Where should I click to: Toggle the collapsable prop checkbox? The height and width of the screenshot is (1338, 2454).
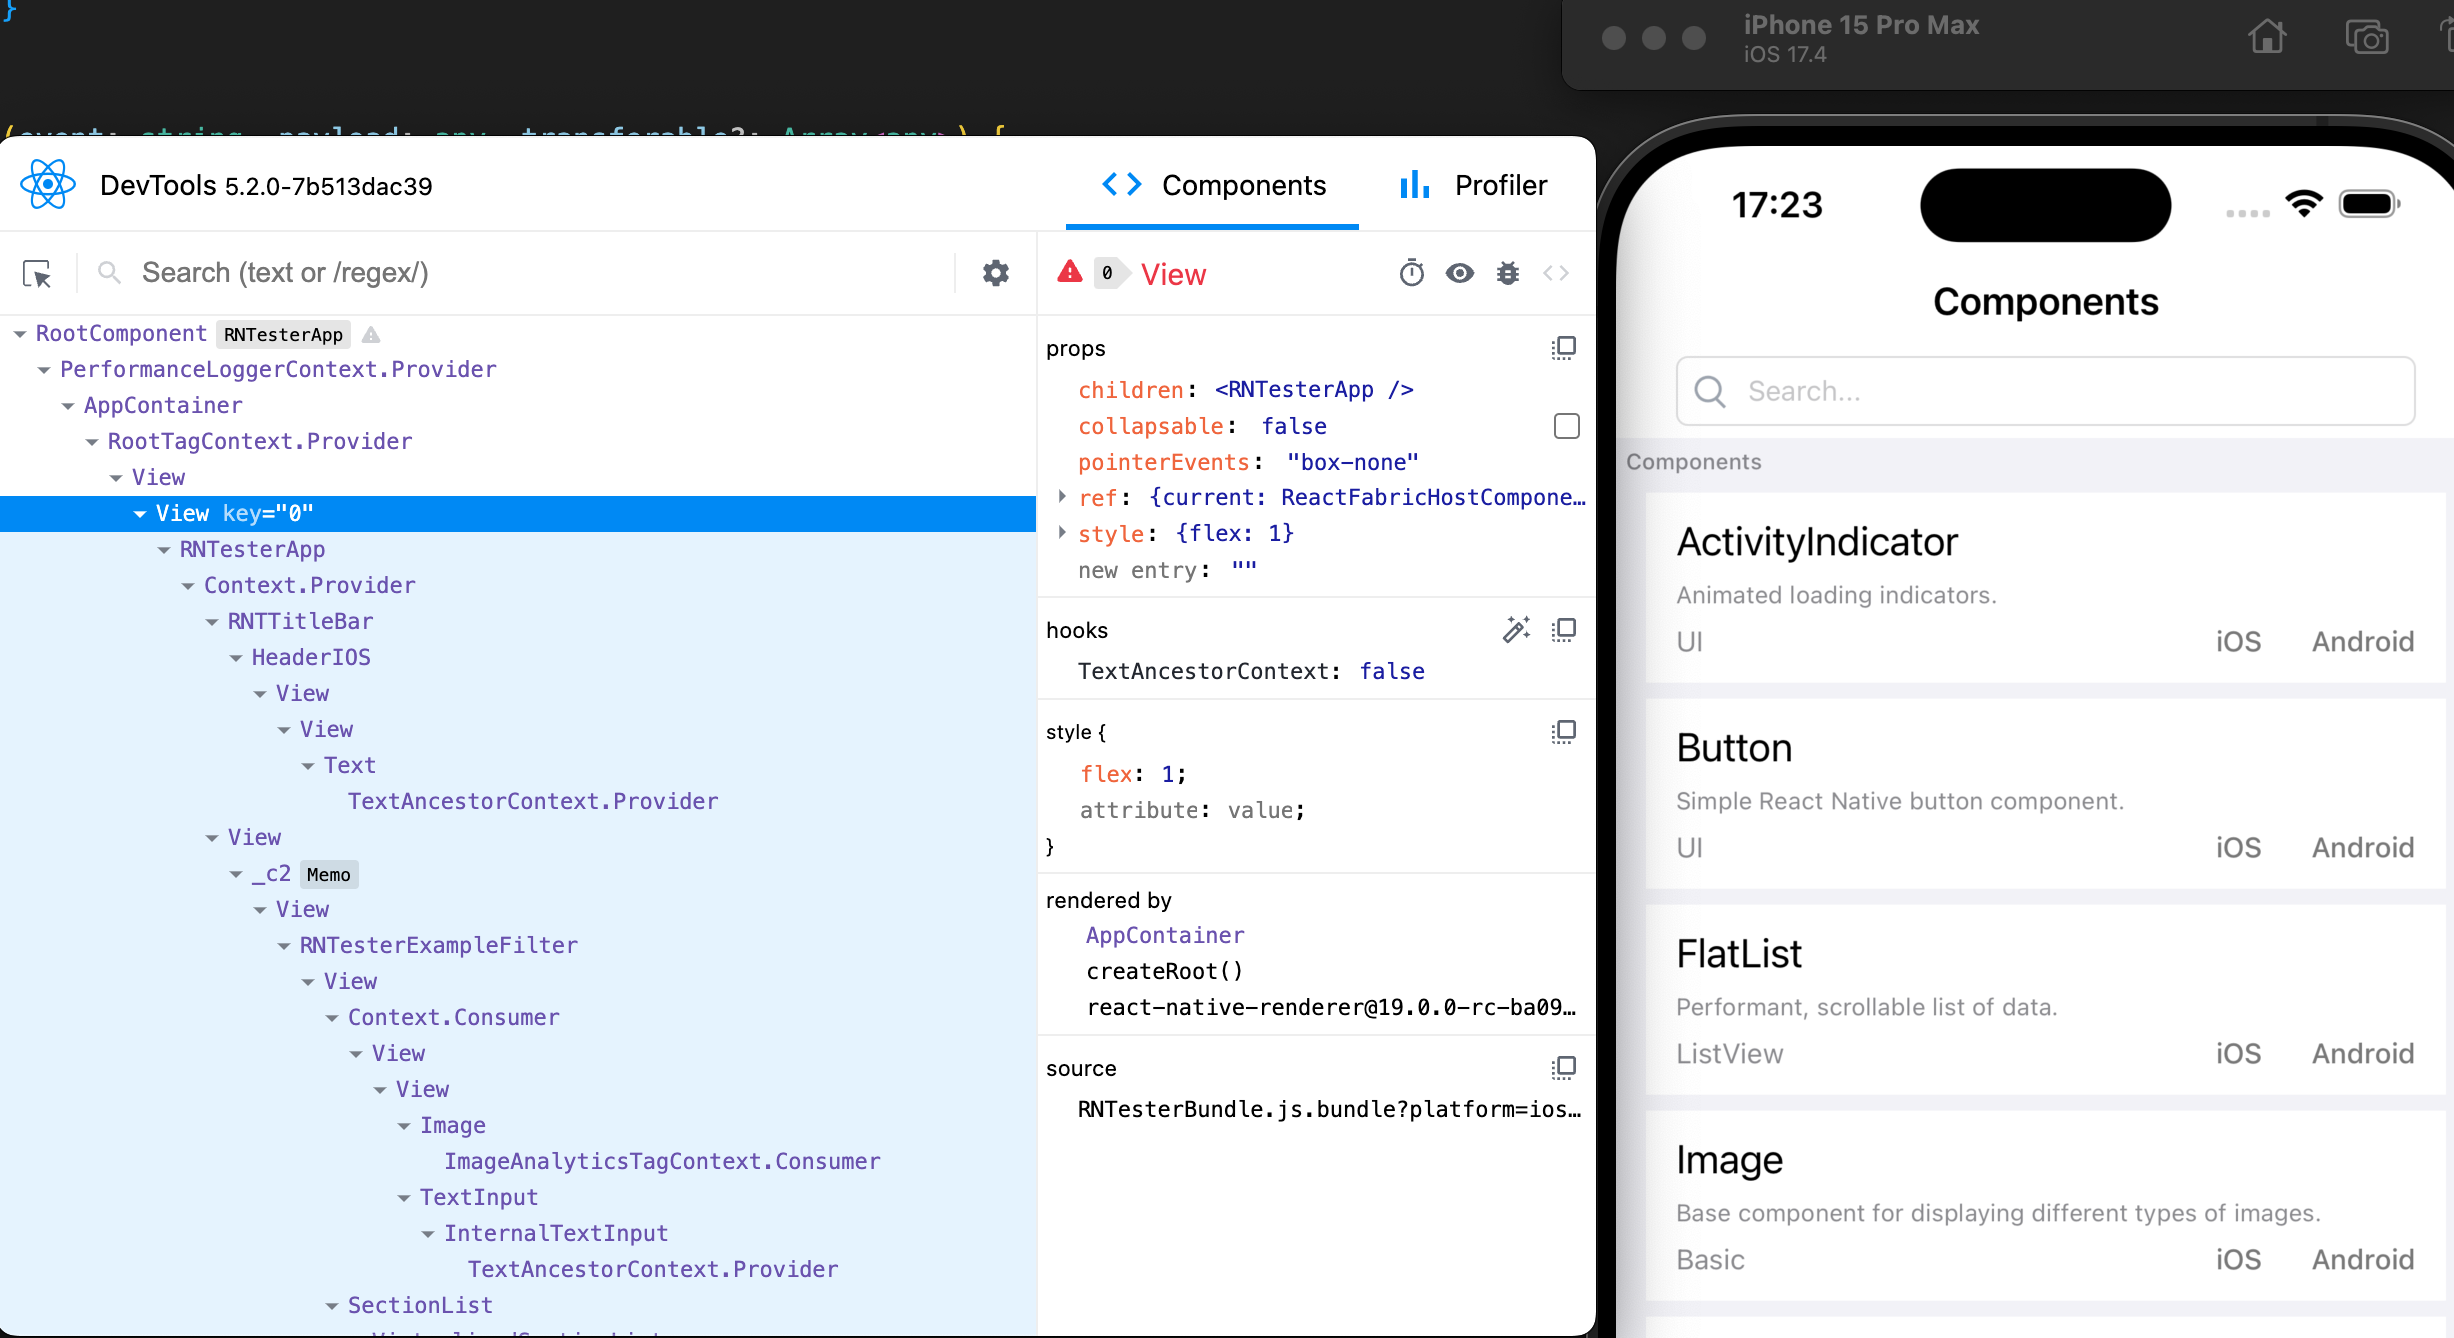coord(1566,426)
